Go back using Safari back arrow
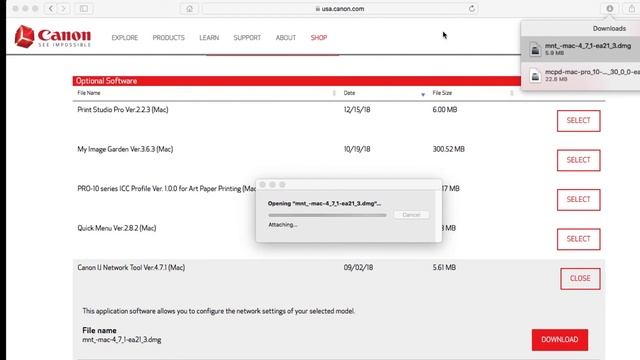This screenshot has width=640, height=360. point(51,9)
